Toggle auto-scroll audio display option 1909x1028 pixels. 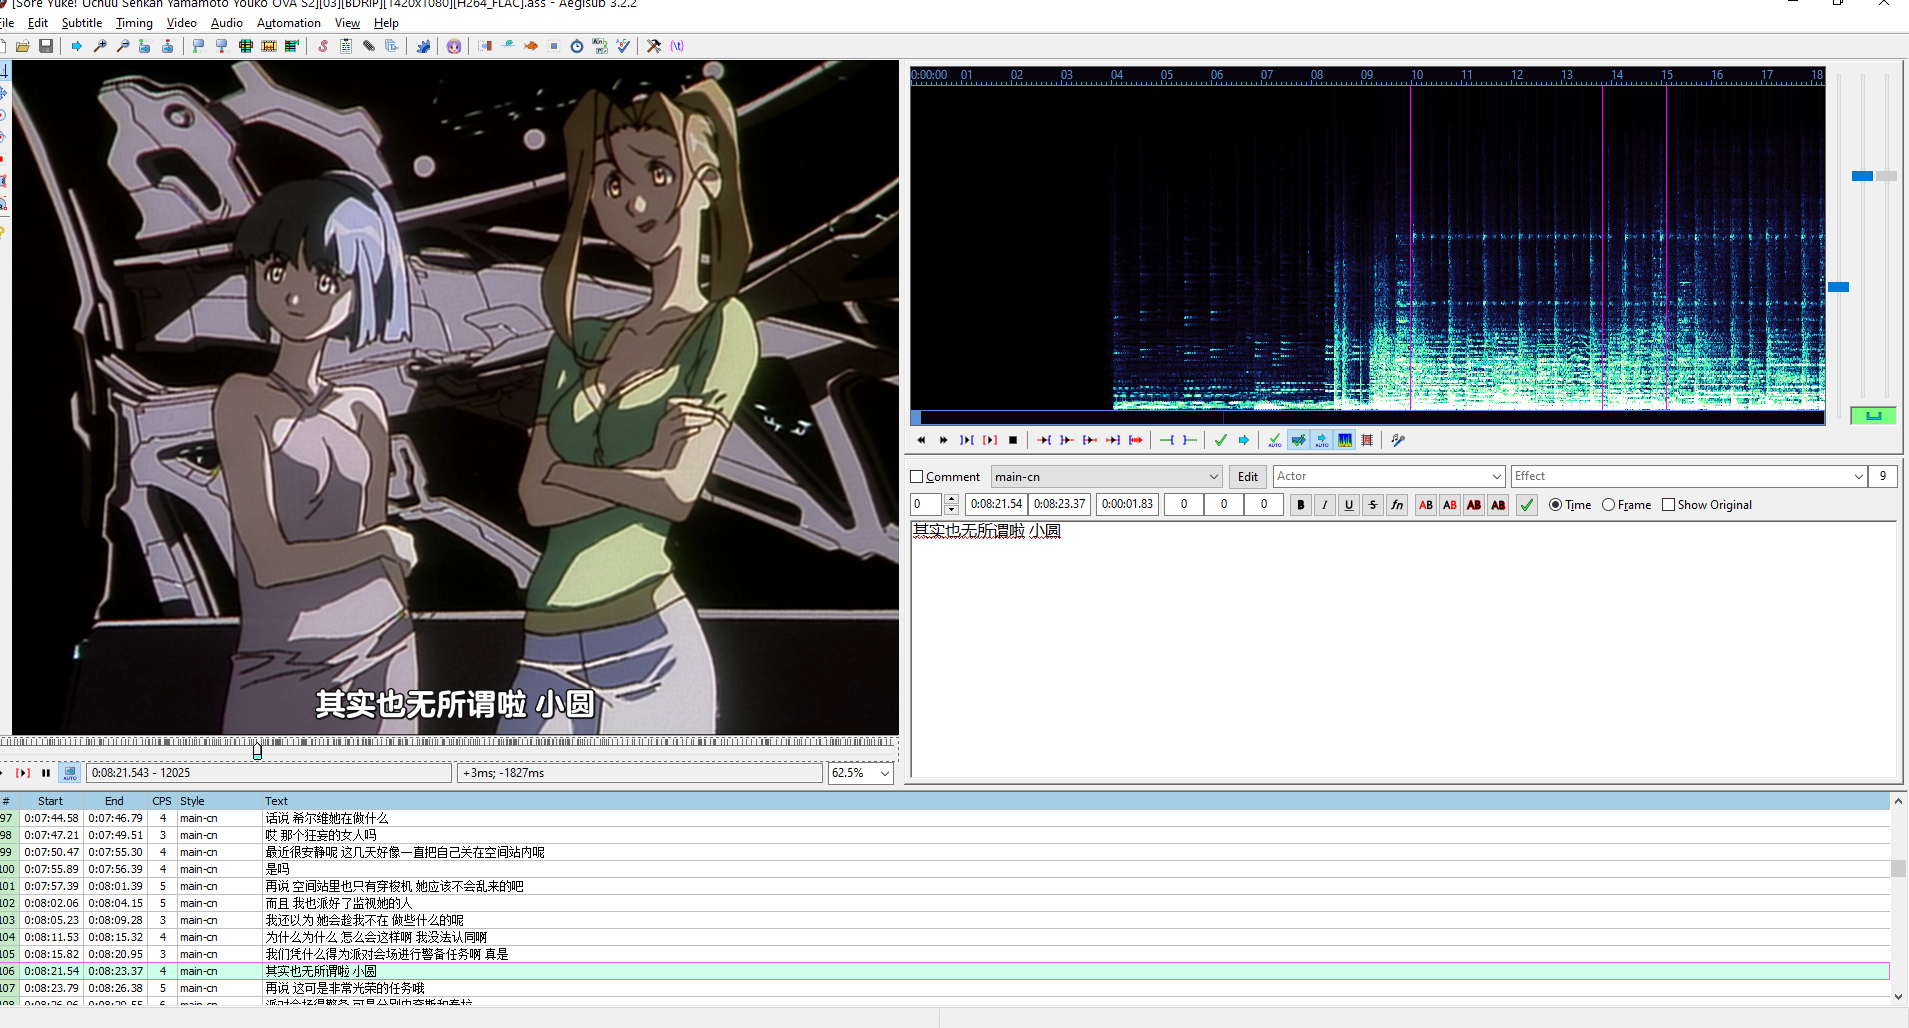1322,440
